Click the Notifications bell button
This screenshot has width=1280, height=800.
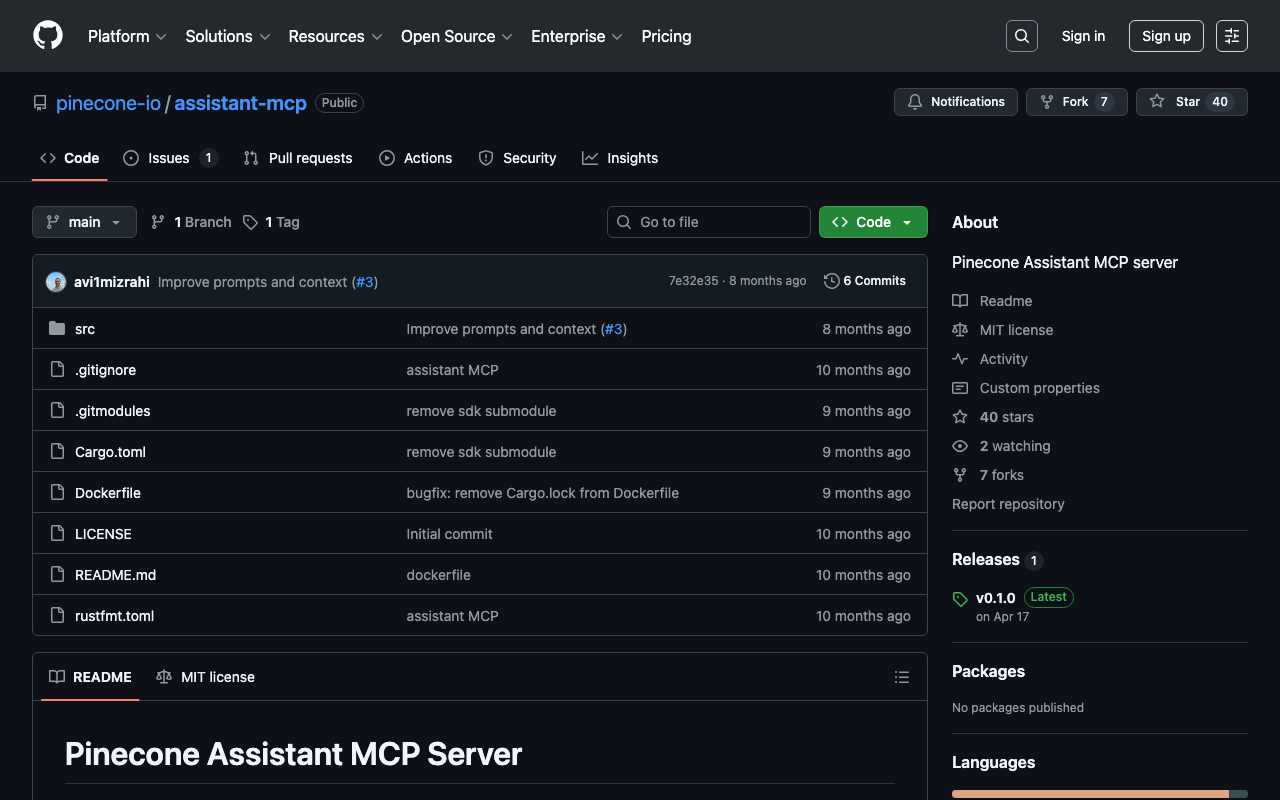(955, 102)
